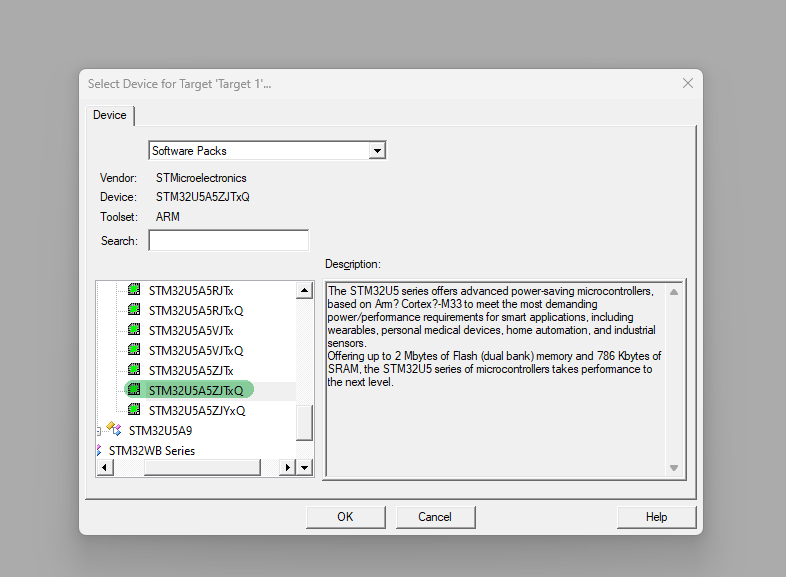Click device list scroll left arrow
The width and height of the screenshot is (786, 577).
(104, 468)
